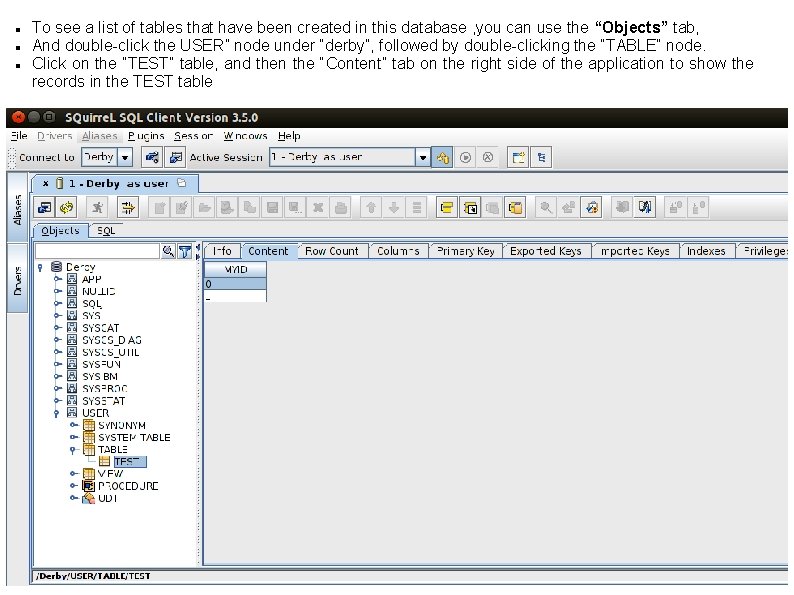Image resolution: width=794 pixels, height=595 pixels.
Task: Collapse the USER schema node
Action: [x=57, y=413]
